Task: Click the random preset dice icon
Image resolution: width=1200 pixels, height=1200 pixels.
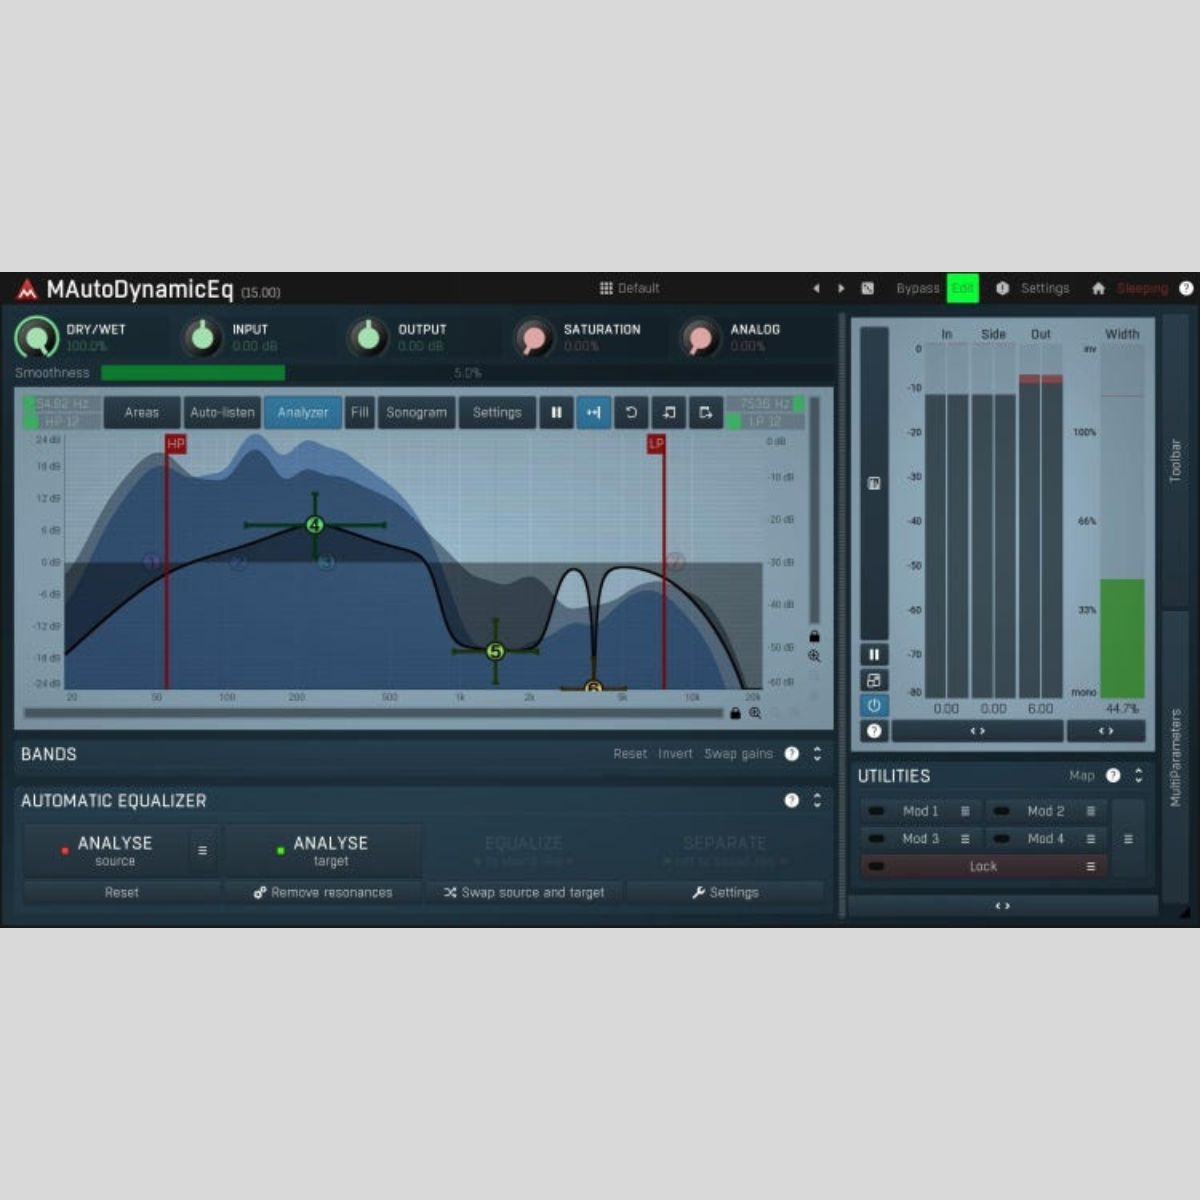Action: coord(868,288)
